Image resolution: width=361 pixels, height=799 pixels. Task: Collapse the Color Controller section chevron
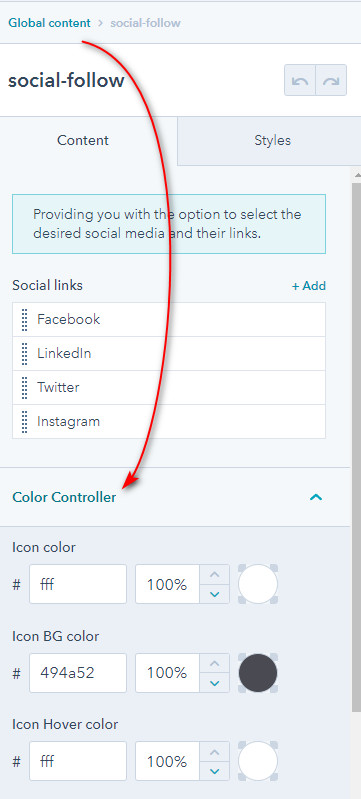click(x=316, y=497)
